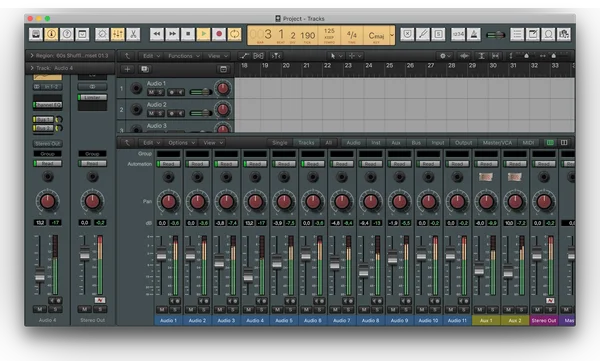Open Editors with the scissors icon
600x361 pixels.
pyautogui.click(x=133, y=34)
